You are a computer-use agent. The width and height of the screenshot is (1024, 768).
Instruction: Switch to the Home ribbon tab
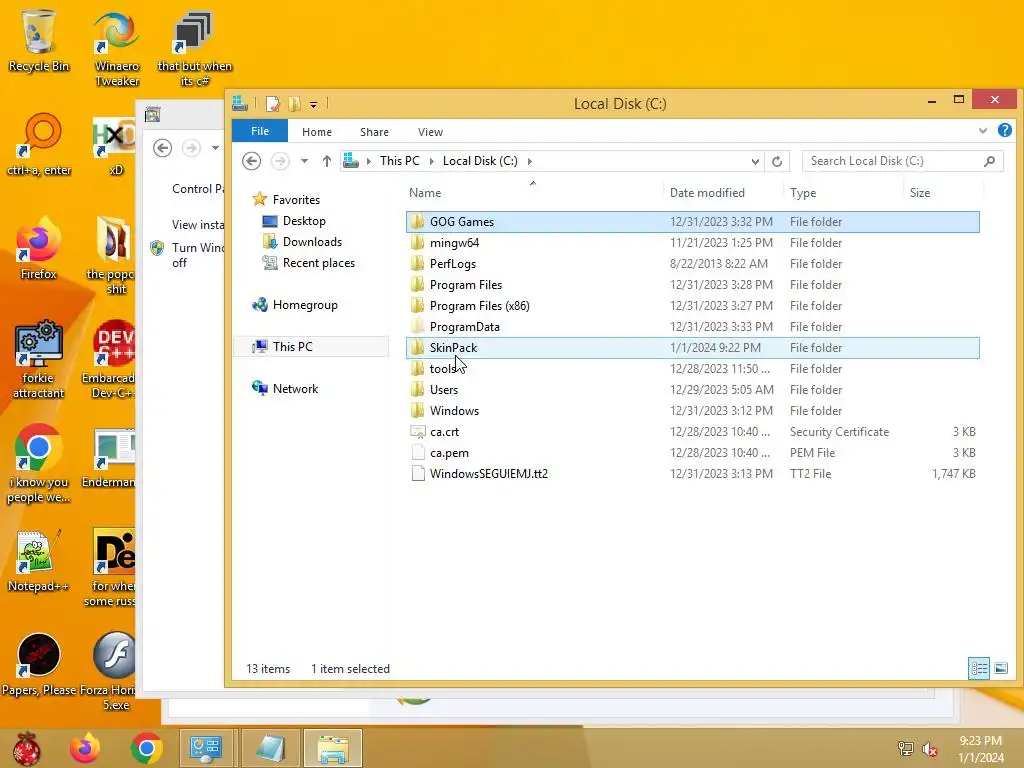coord(317,132)
